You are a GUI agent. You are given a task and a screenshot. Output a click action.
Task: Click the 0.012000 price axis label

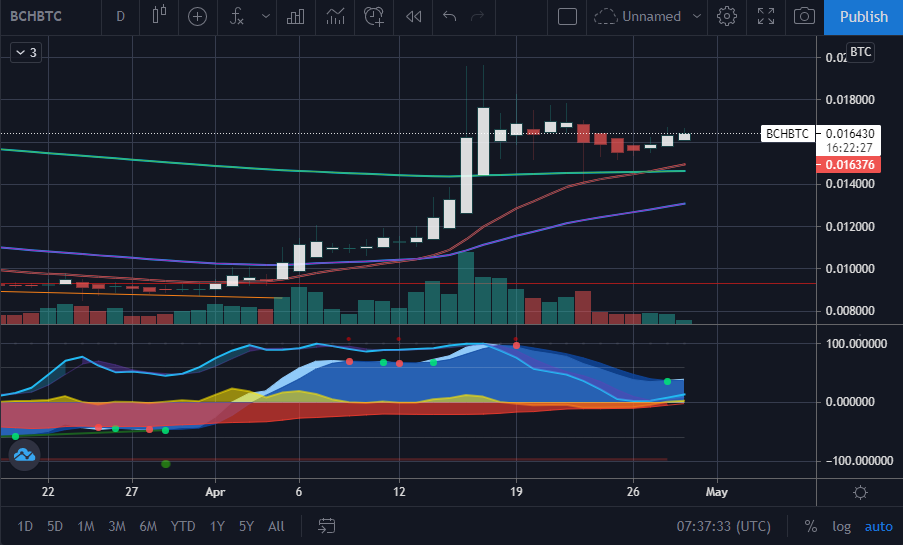(849, 226)
